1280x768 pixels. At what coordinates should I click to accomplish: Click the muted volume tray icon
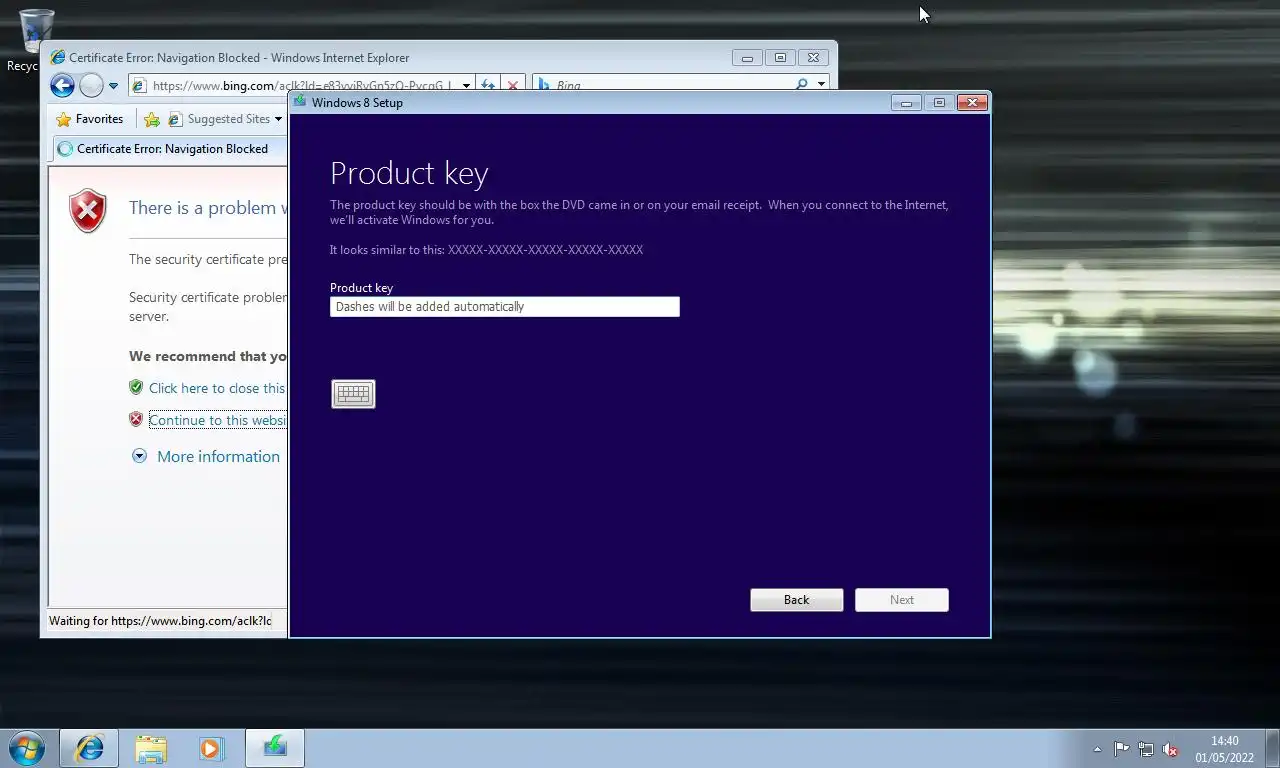tap(1170, 749)
